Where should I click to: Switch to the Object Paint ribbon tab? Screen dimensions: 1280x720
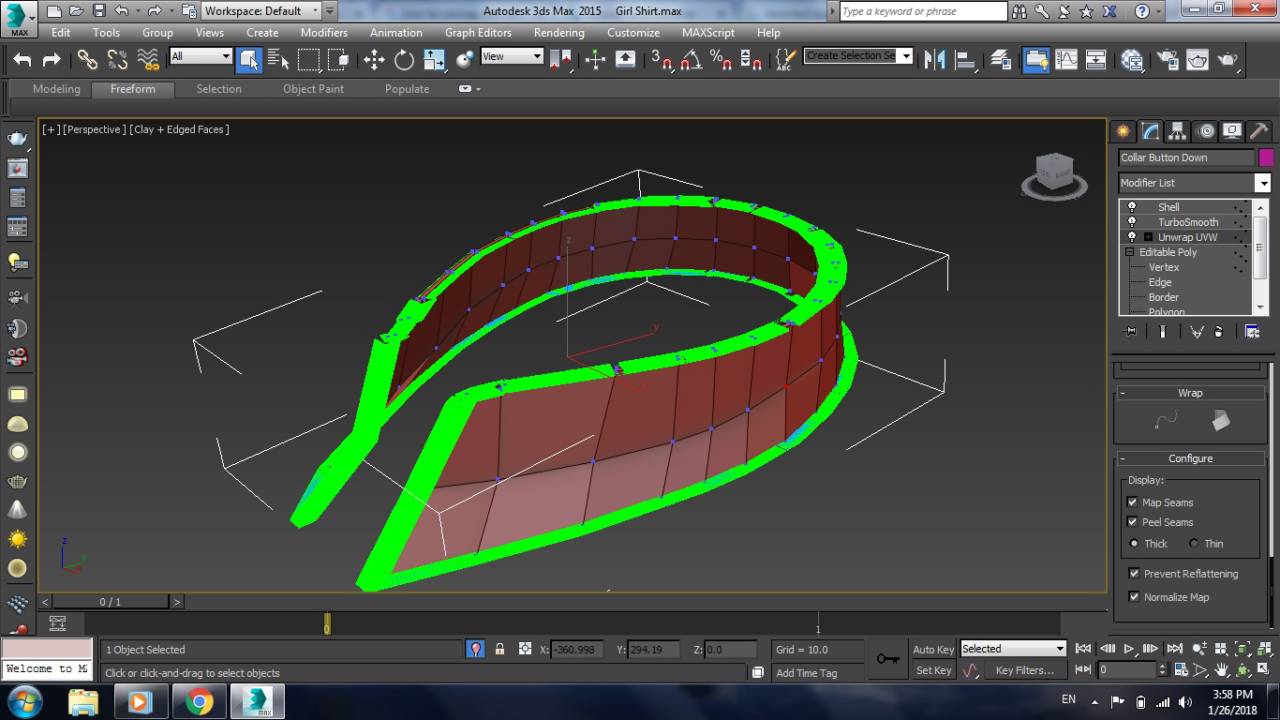tap(313, 89)
